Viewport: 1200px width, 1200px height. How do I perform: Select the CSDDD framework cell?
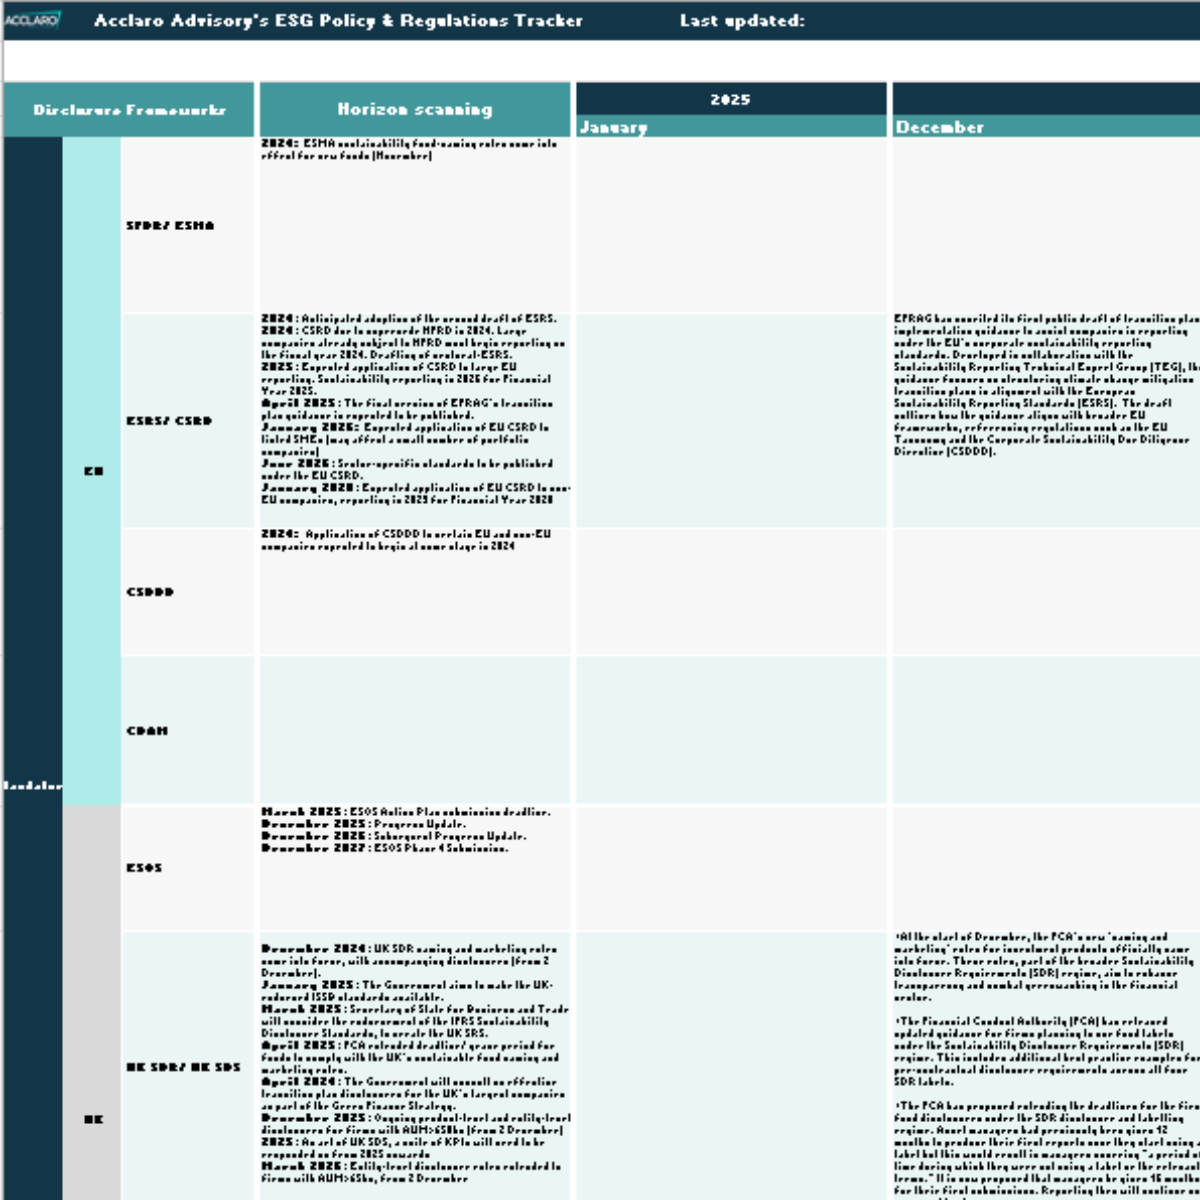(188, 592)
